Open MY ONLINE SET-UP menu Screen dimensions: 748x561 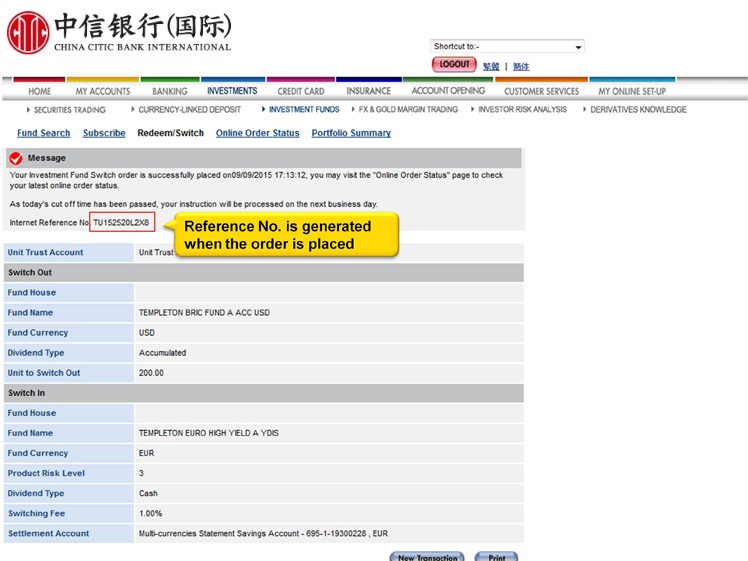[x=632, y=91]
